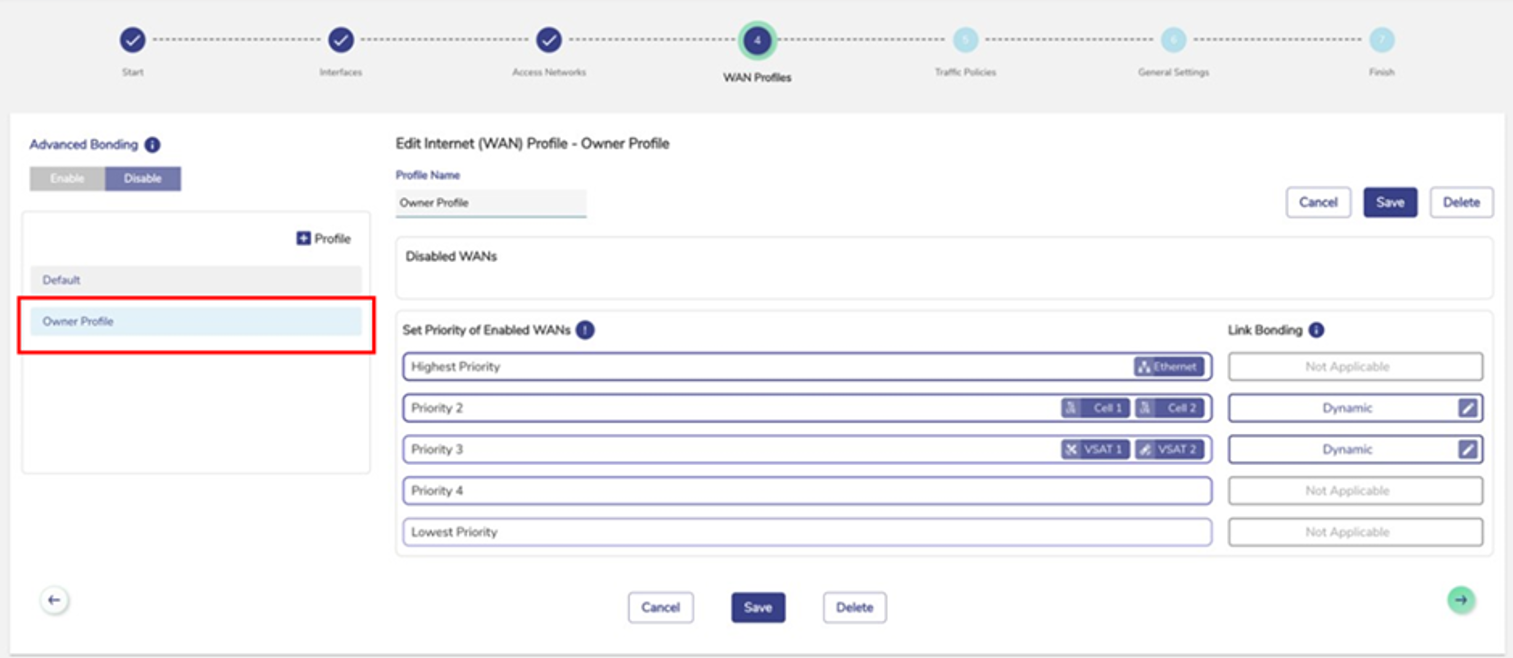Viewport: 1513px width, 658px height.
Task: Click the Set Priority info icon
Action: [585, 330]
